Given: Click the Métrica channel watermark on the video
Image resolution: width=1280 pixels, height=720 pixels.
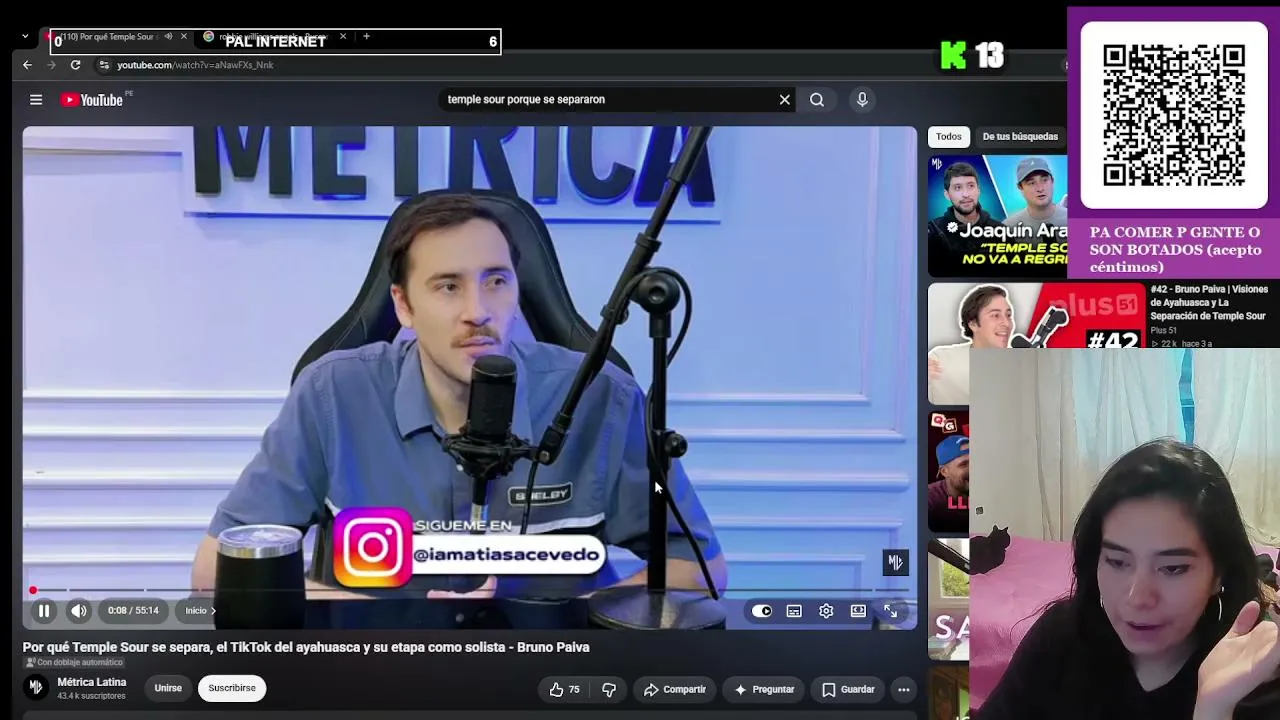Looking at the screenshot, I should pyautogui.click(x=895, y=563).
